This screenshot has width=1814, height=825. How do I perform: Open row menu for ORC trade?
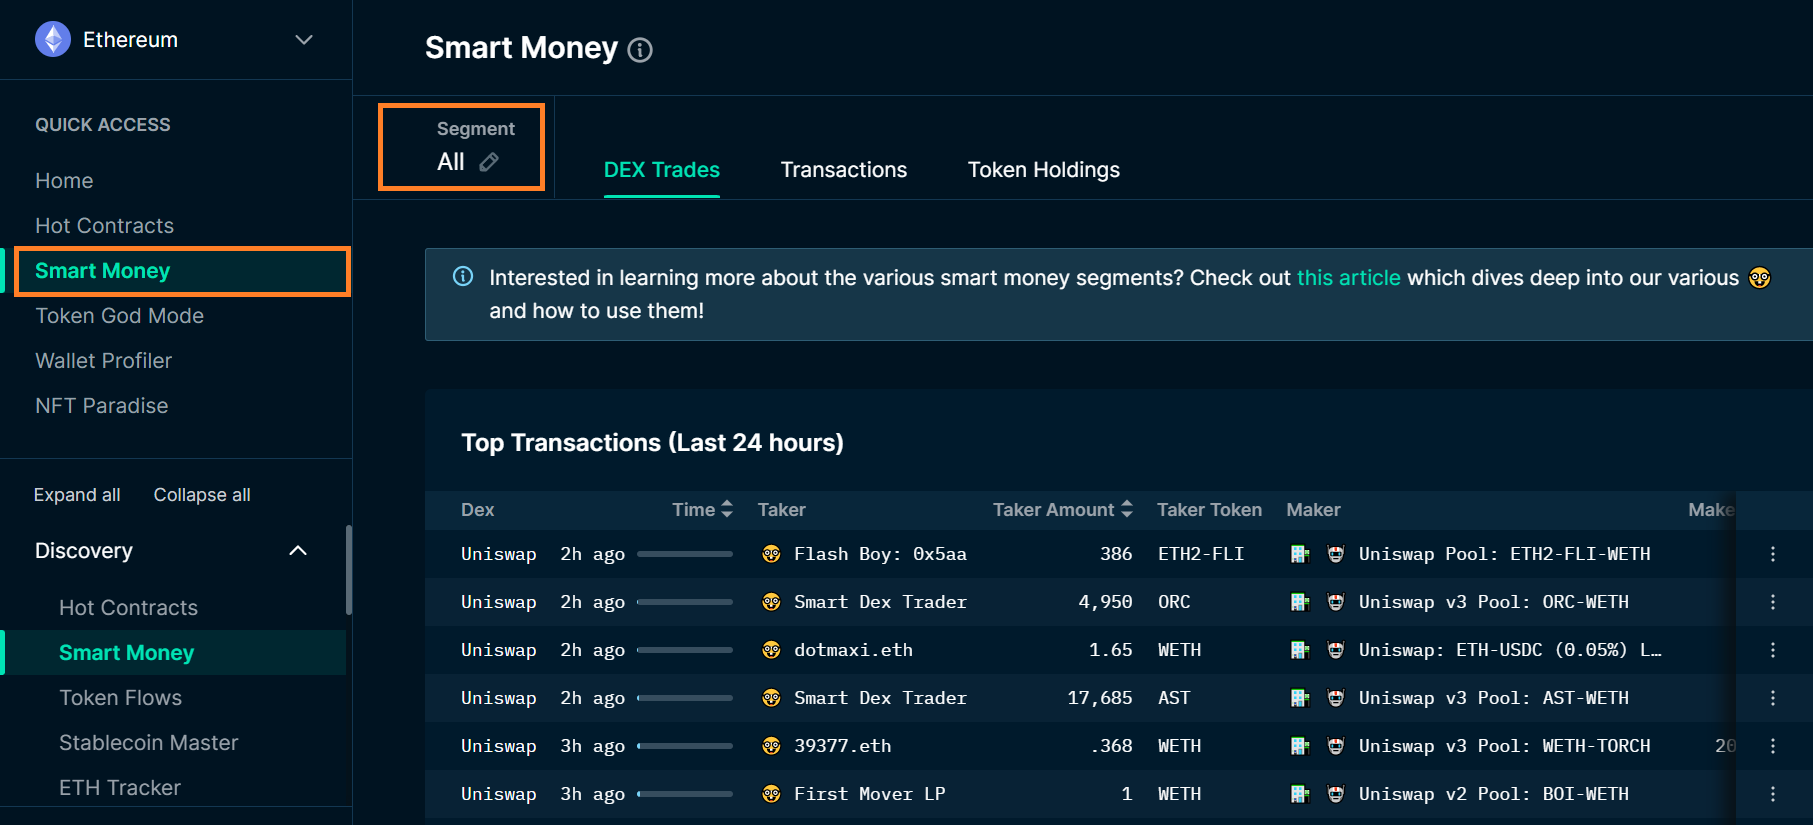[x=1773, y=602]
